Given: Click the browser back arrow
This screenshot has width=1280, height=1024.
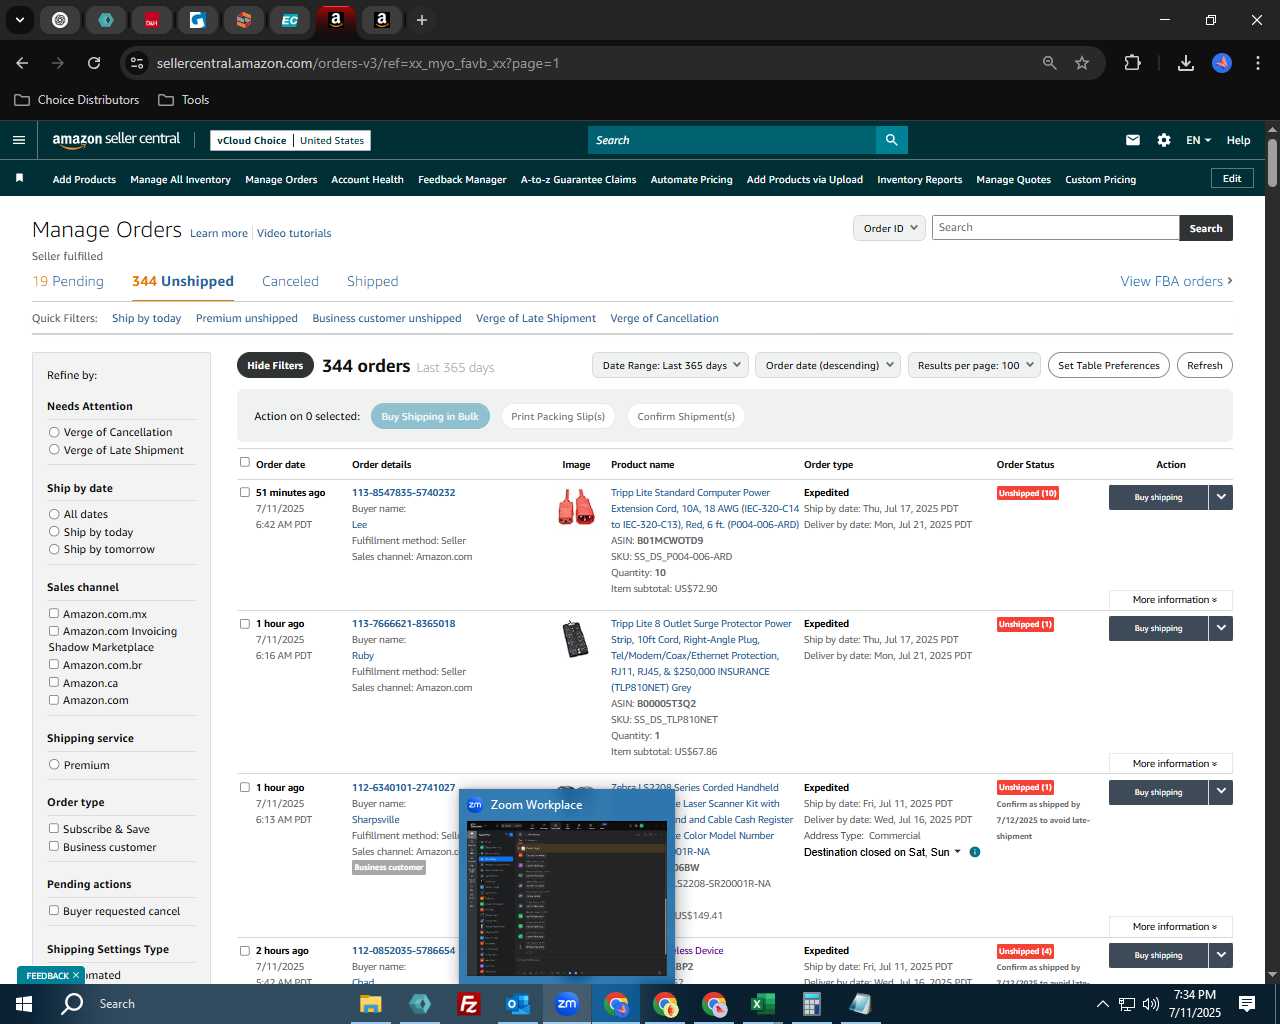Looking at the screenshot, I should pyautogui.click(x=22, y=63).
